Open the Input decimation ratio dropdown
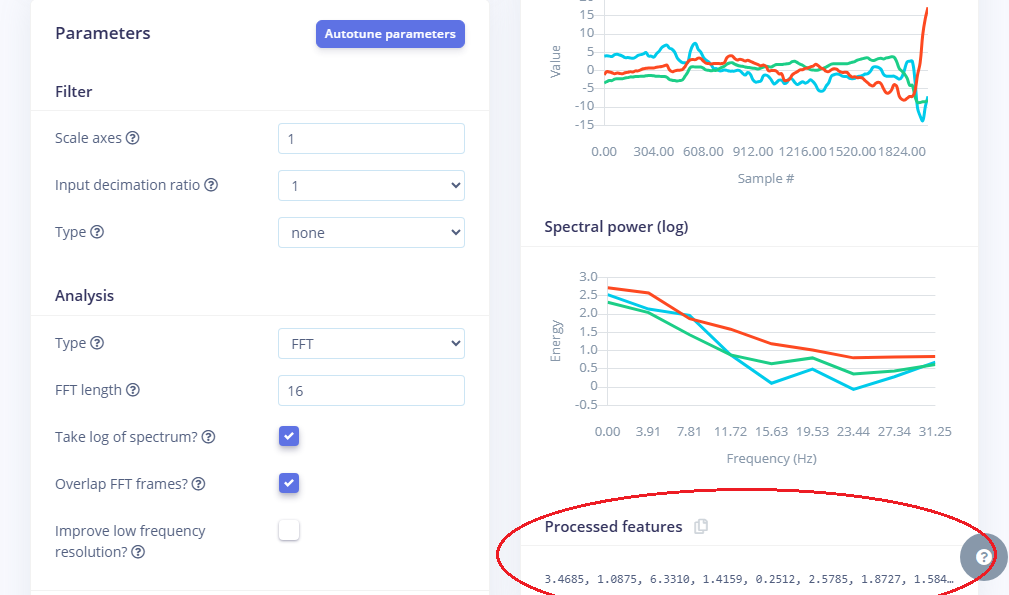Image resolution: width=1009 pixels, height=595 pixels. coord(371,186)
